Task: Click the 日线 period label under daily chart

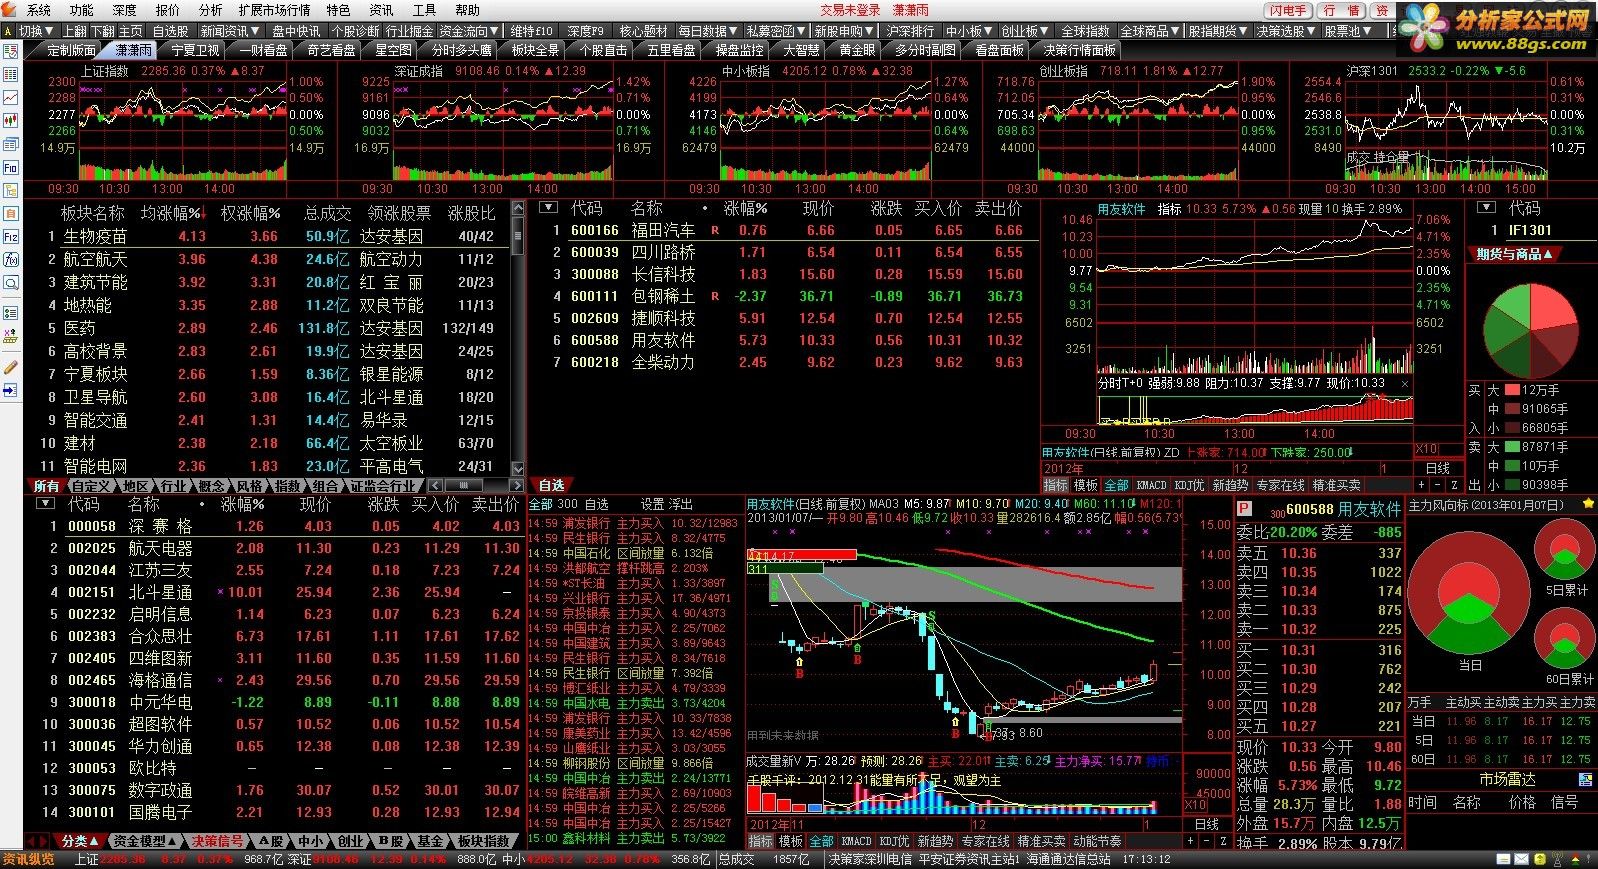Action: (x=1207, y=825)
